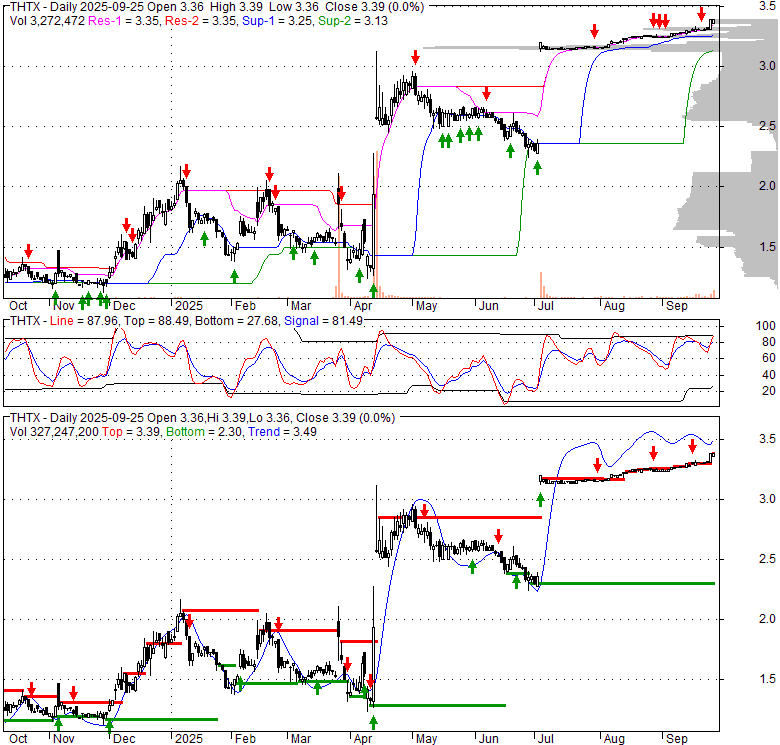This screenshot has width=780, height=745.
Task: Click the 'Res-1 = 3.35' legend text
Action: click(123, 21)
